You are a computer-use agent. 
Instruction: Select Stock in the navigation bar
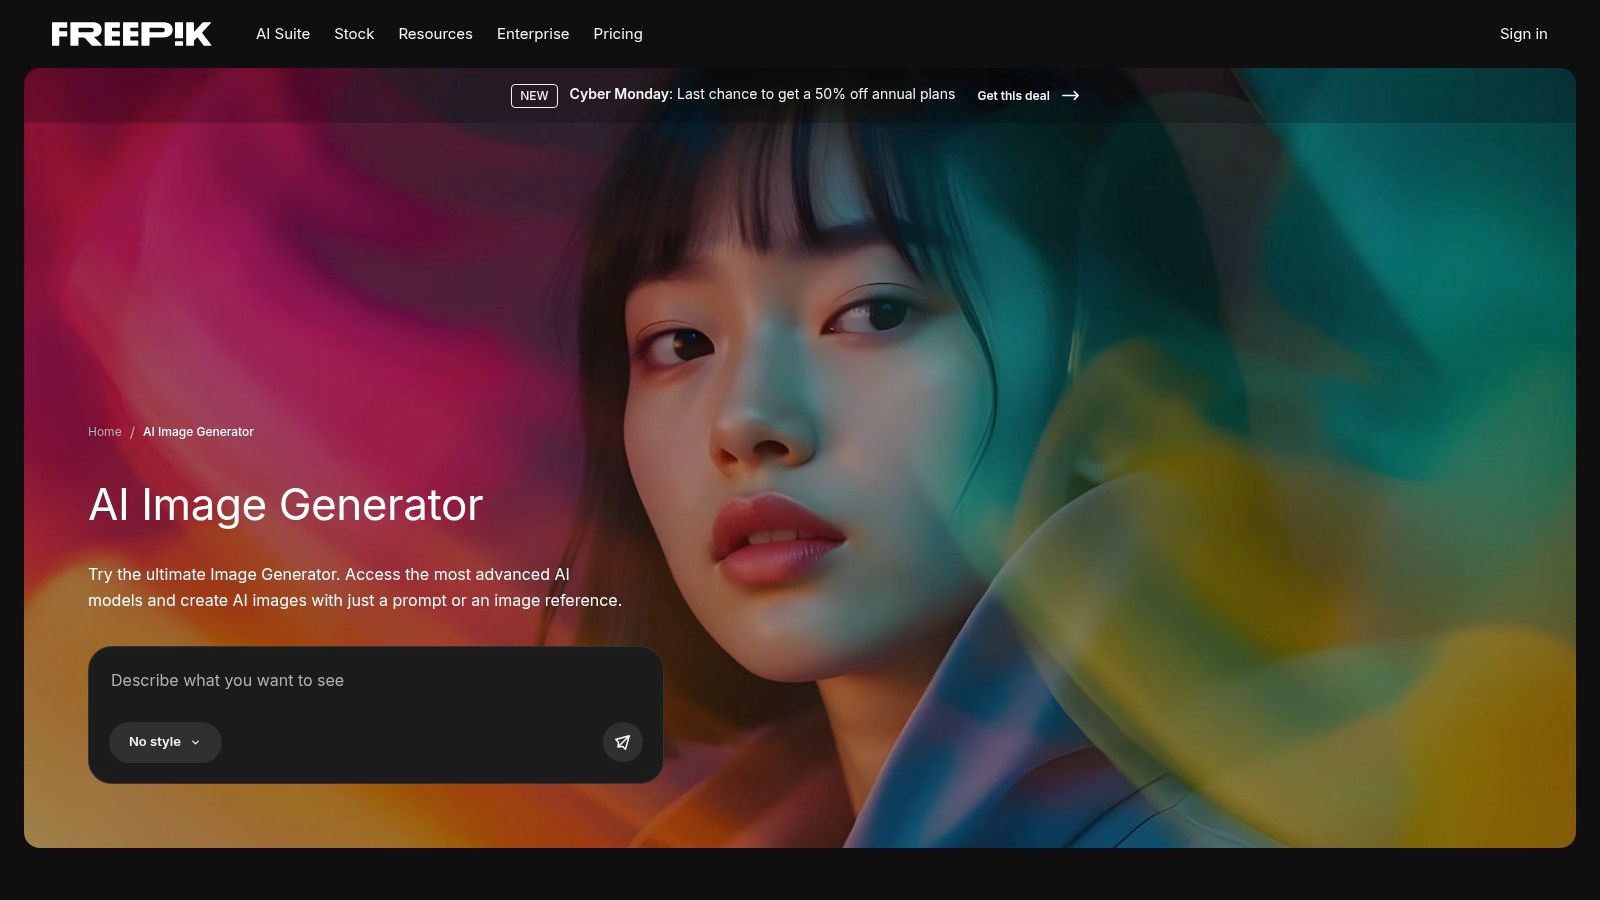[x=354, y=33]
